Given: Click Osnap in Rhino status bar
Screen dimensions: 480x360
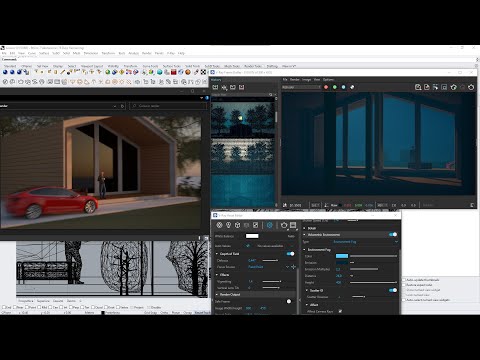Looking at the screenshot, I should tap(188, 313).
